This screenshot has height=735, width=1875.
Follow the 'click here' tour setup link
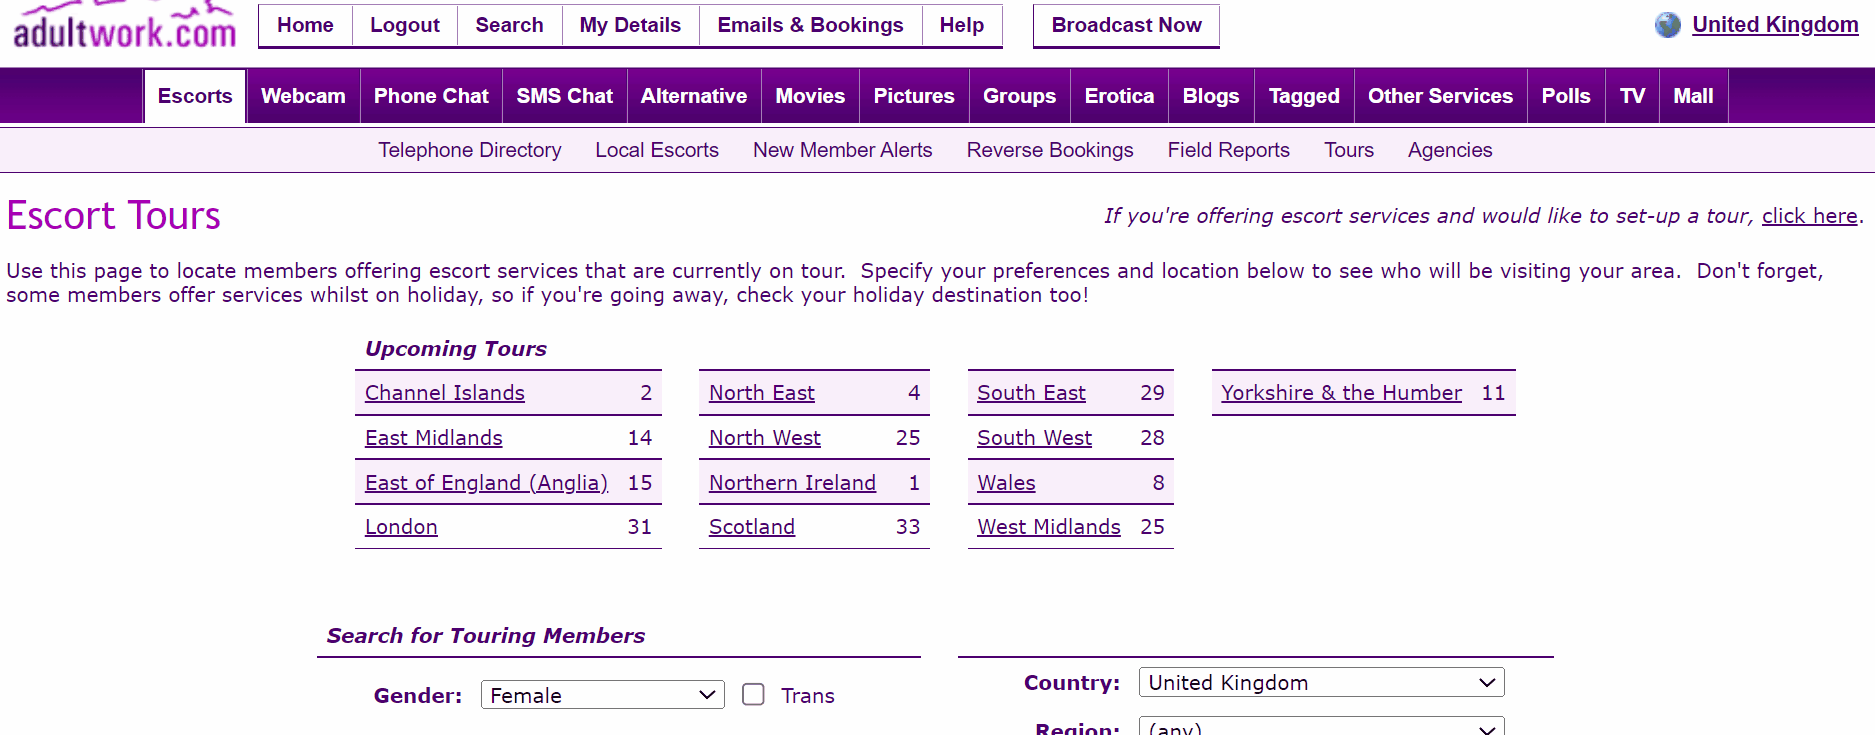(1809, 216)
